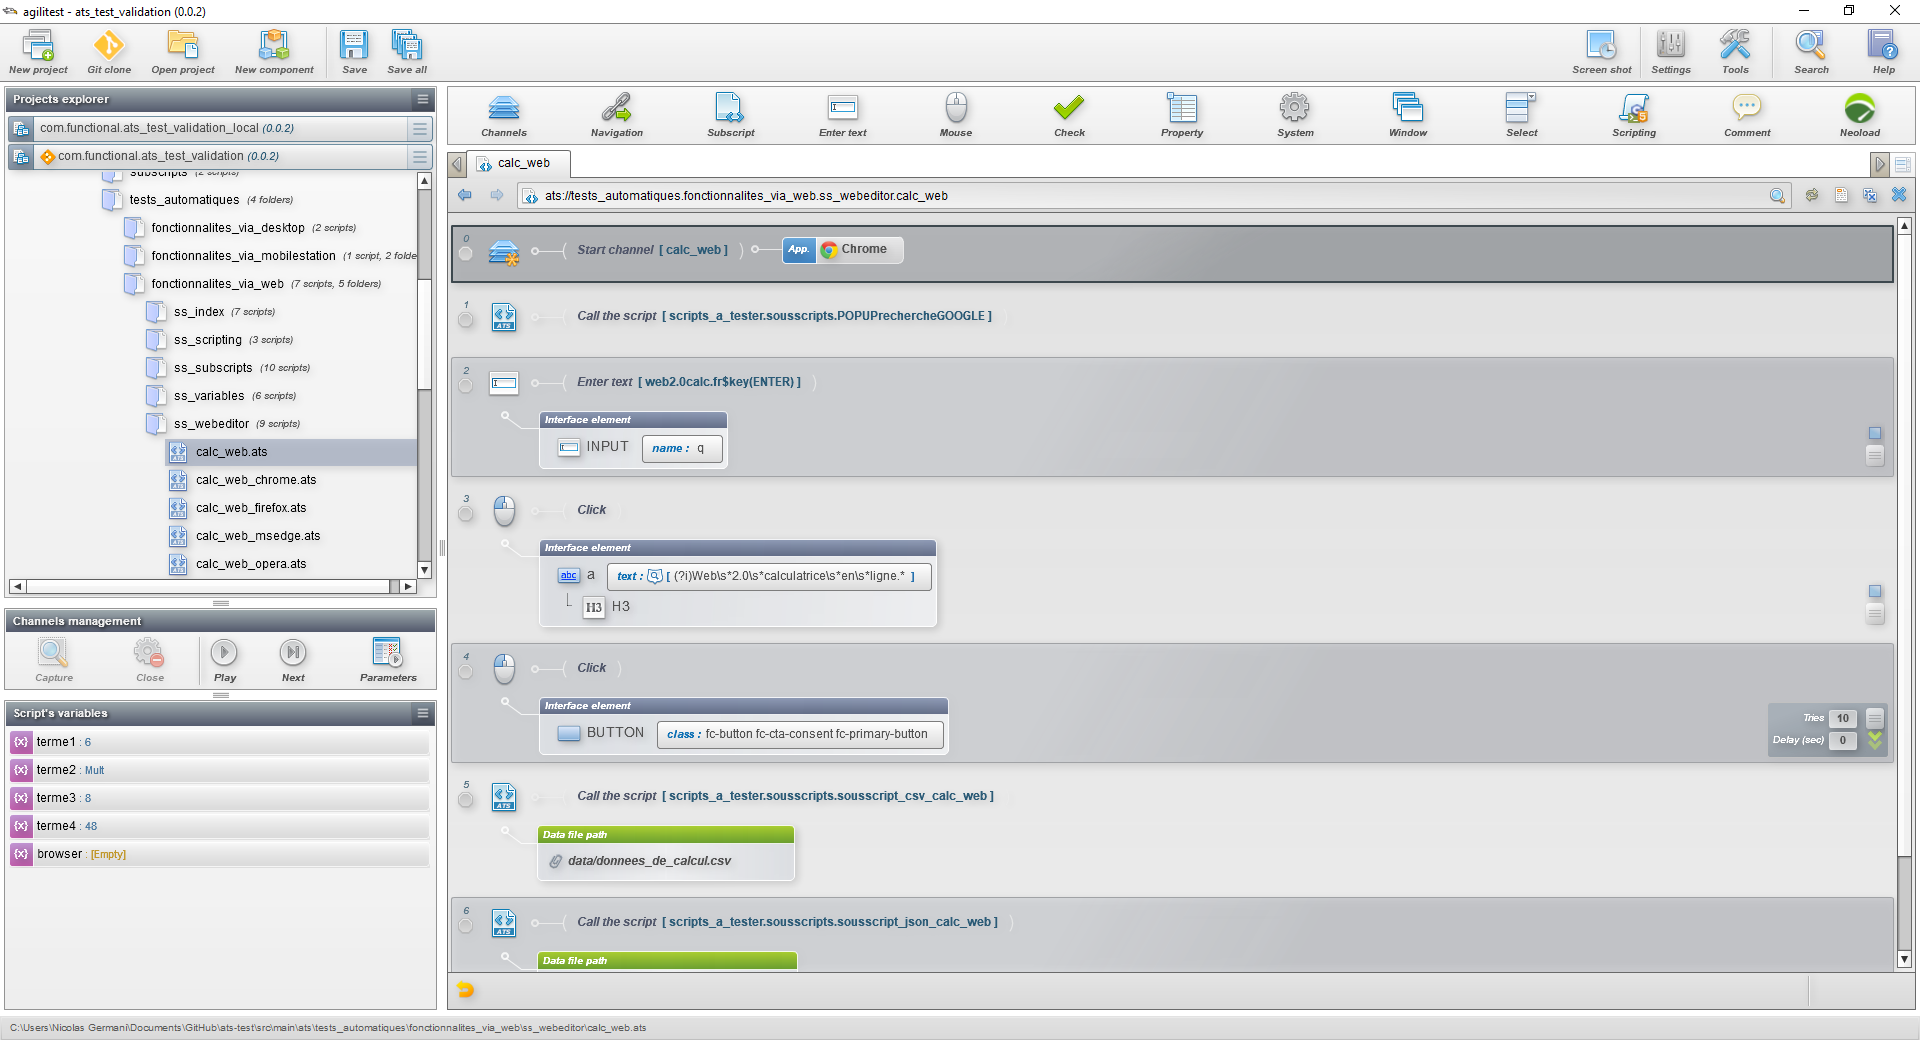Open calc_web_opera.ats script
The height and width of the screenshot is (1040, 1920).
251,564
